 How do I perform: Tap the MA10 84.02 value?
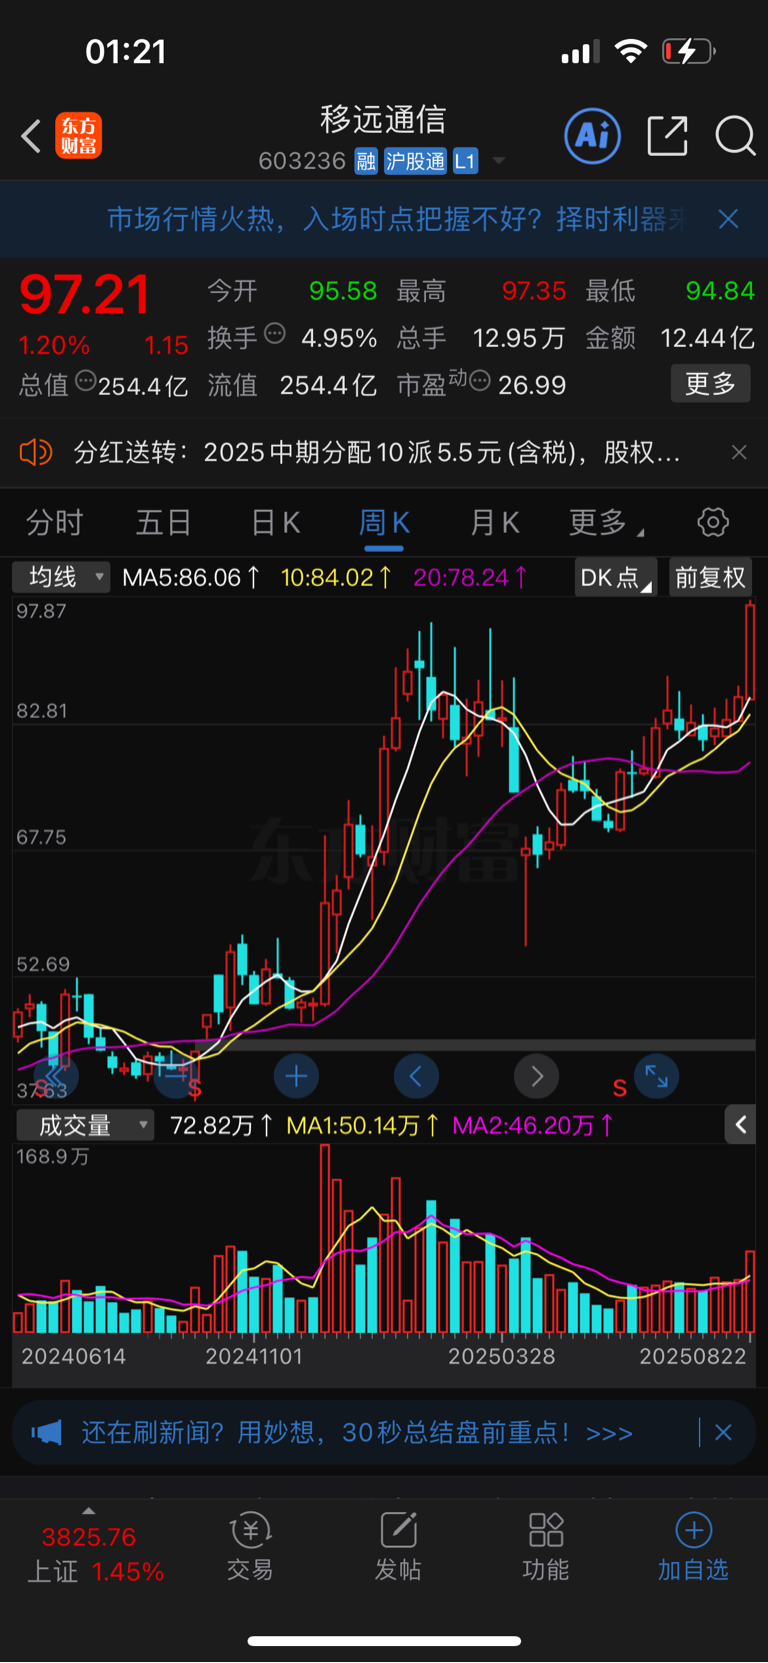[x=335, y=578]
